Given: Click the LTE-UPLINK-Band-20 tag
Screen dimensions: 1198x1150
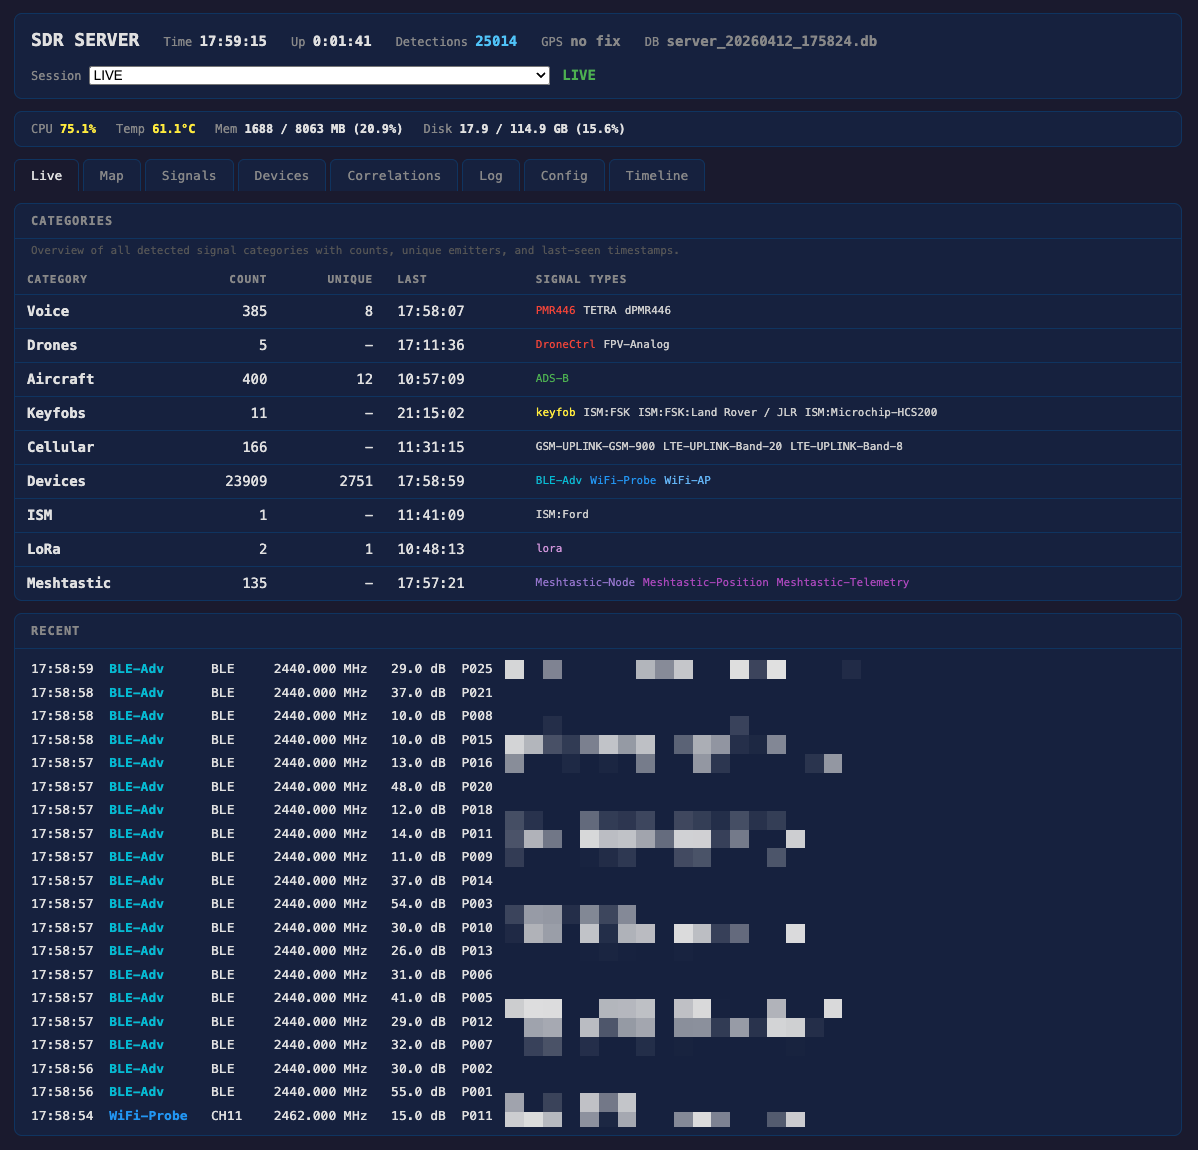Looking at the screenshot, I should click(723, 446).
